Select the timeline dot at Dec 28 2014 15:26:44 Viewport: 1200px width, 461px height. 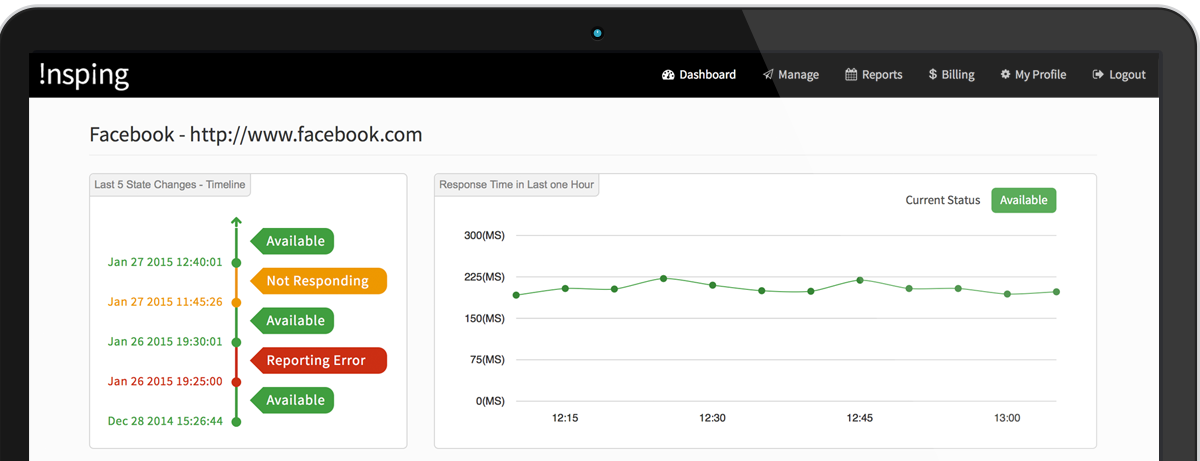pyautogui.click(x=236, y=422)
